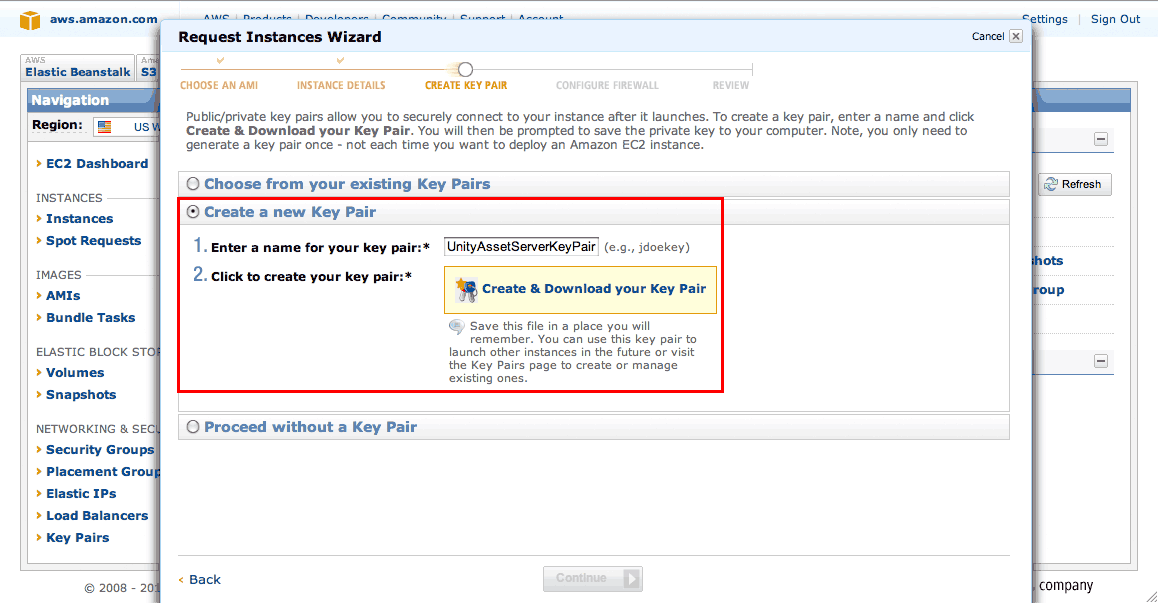Click the refresh arrows icon
Viewport: 1158px width, 603px height.
1051,185
